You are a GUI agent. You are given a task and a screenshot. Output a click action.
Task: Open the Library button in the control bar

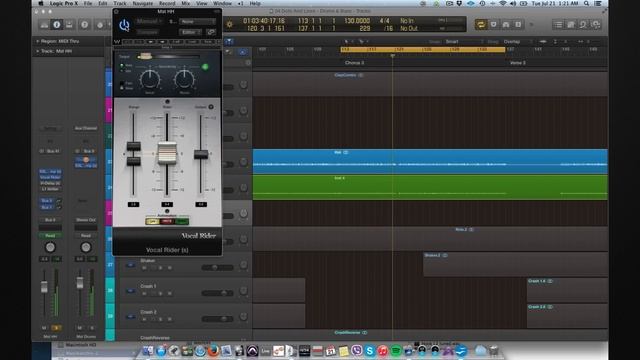point(44,24)
